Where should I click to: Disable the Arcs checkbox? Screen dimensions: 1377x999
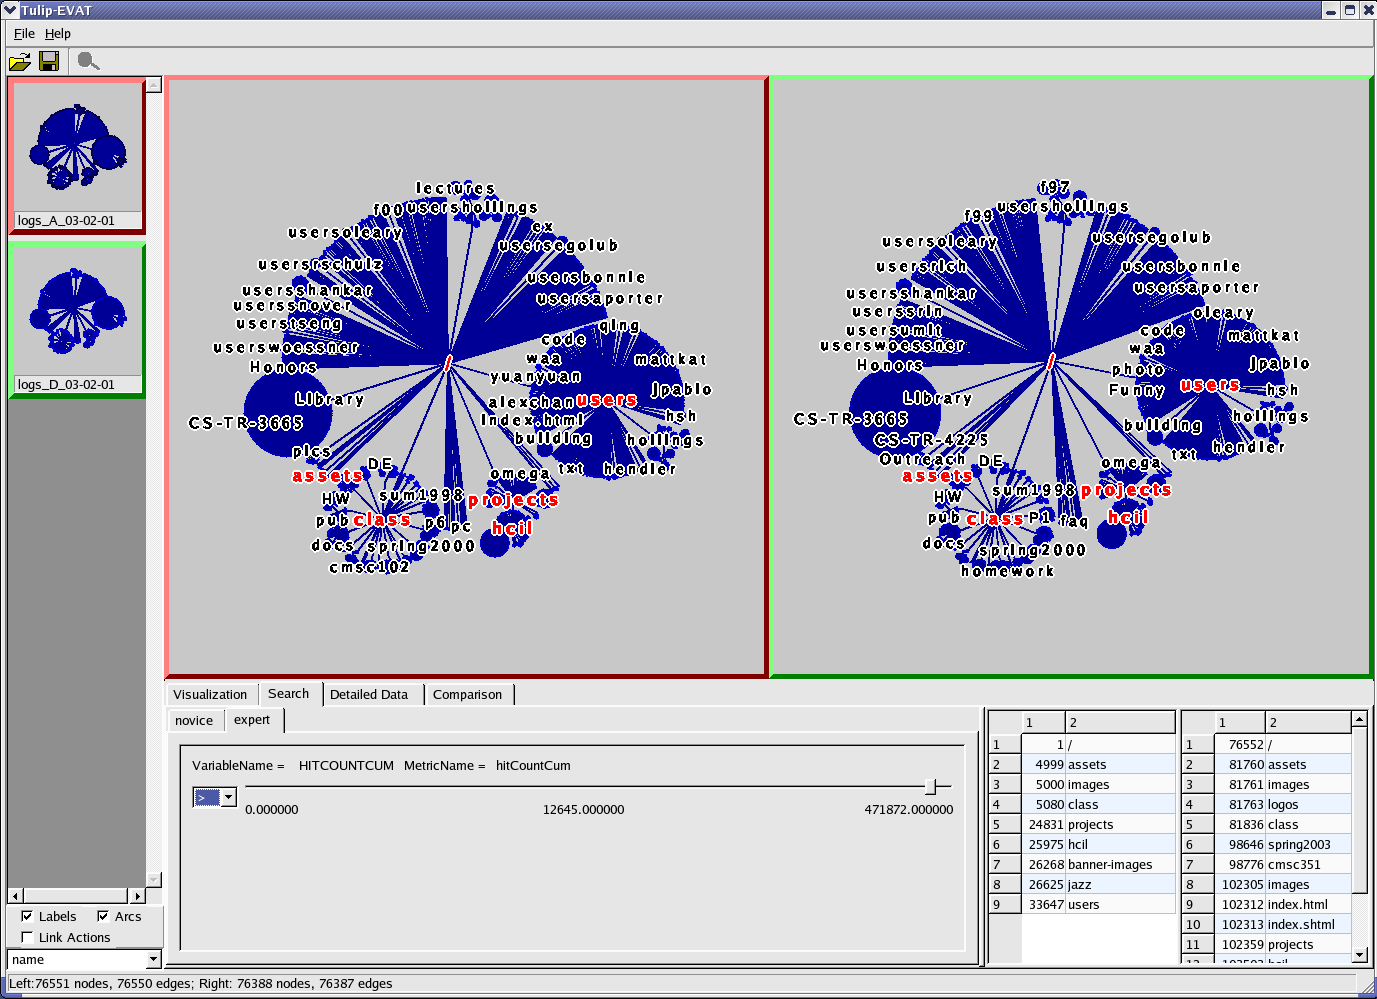102,916
